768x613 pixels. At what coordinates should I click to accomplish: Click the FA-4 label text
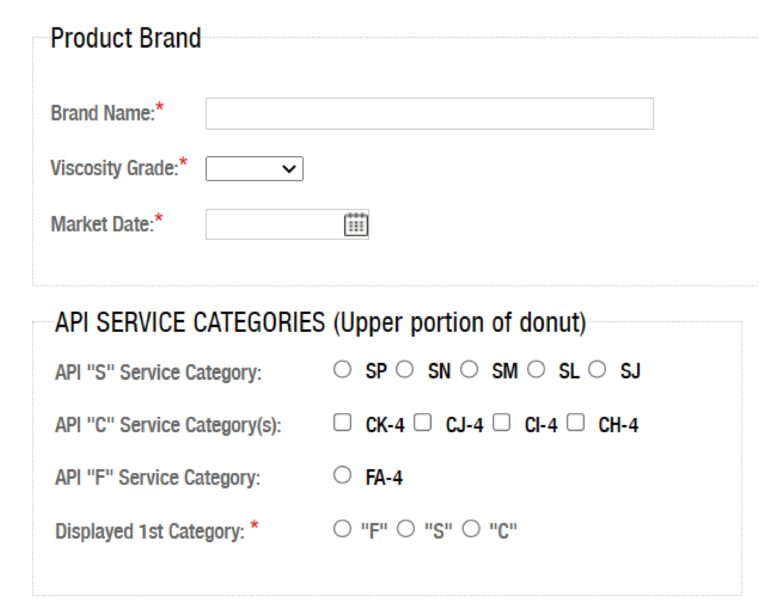(x=384, y=478)
